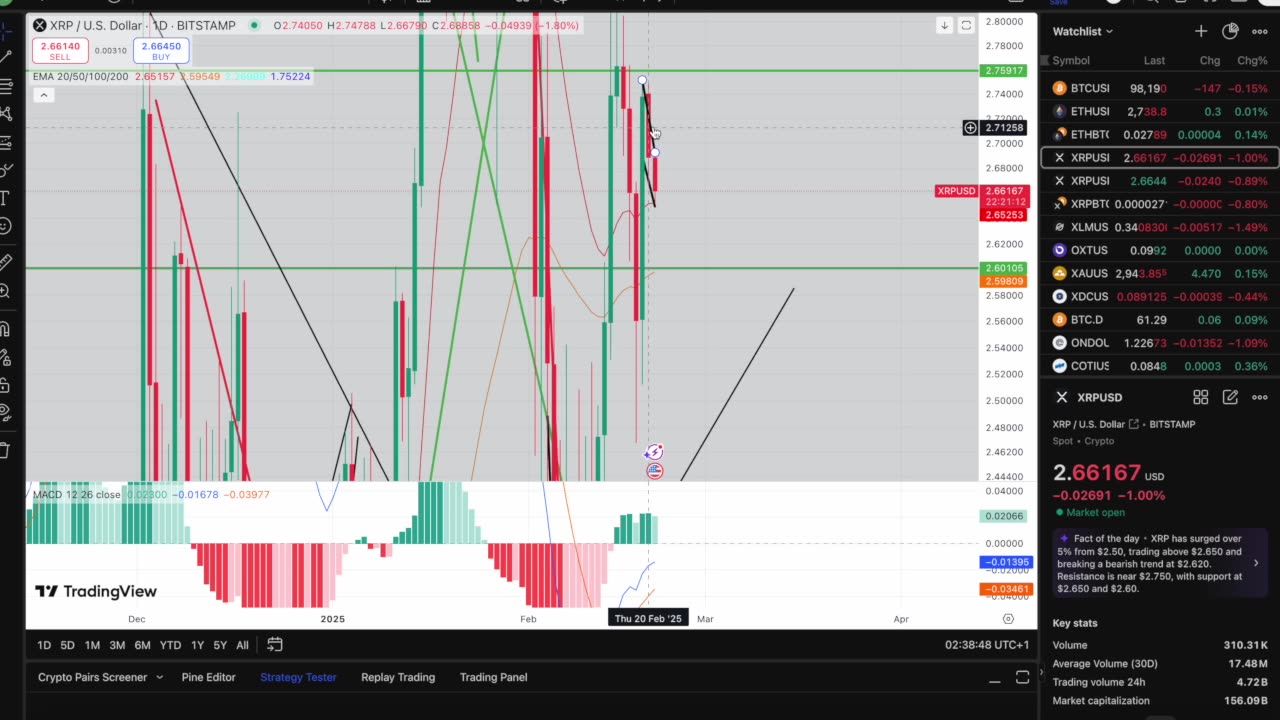The height and width of the screenshot is (720, 1280).
Task: Select the ONDOUSD watchlist row
Action: point(1161,342)
